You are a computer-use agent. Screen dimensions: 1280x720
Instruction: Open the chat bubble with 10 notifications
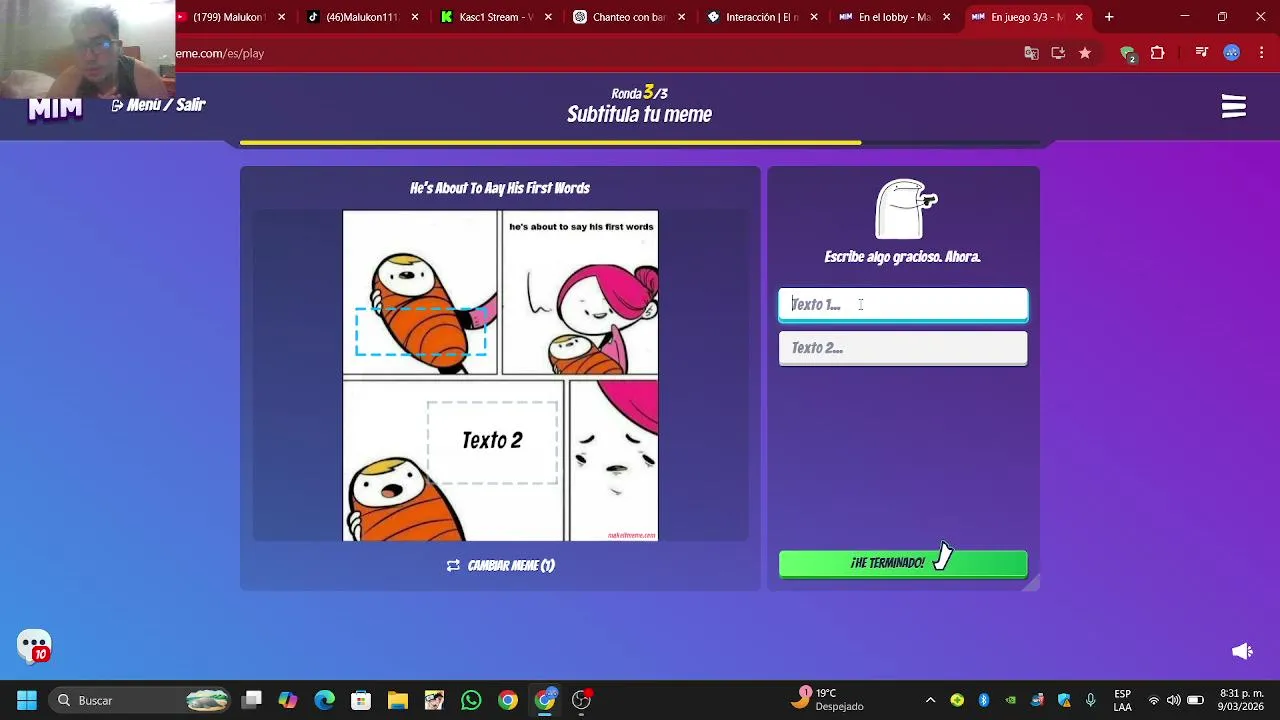click(34, 646)
